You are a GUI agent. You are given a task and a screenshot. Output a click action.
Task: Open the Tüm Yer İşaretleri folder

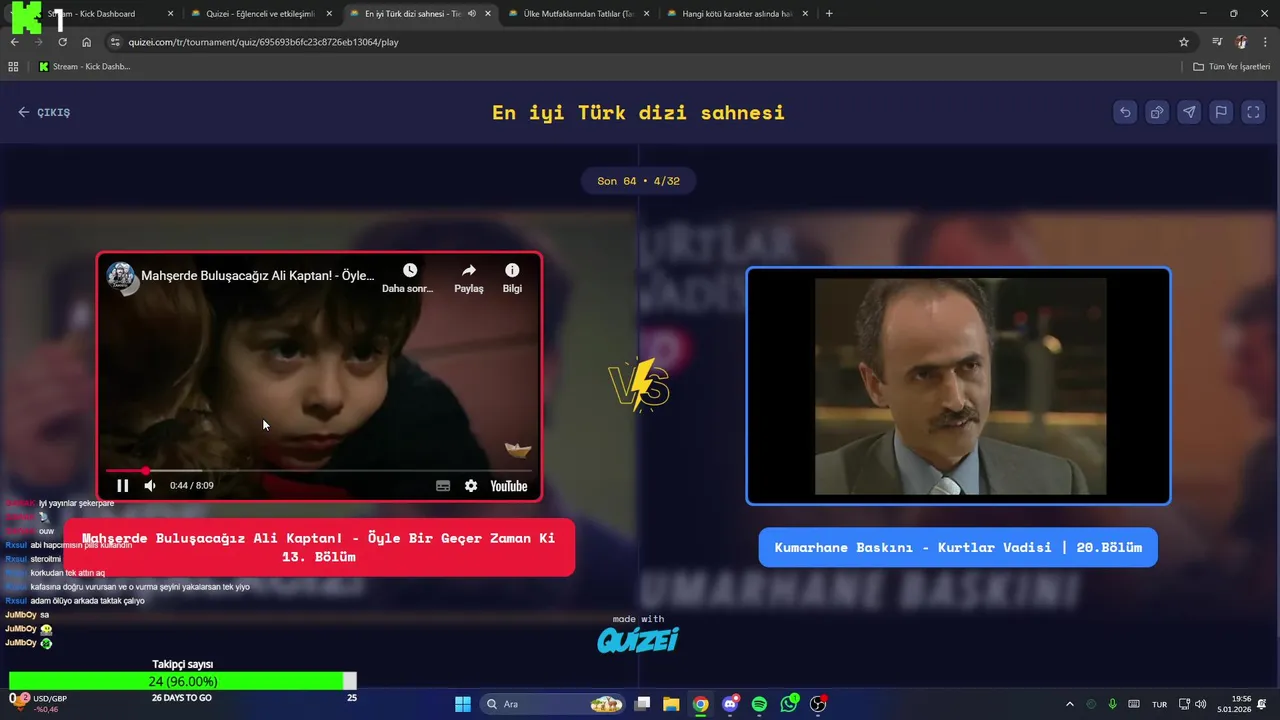(1231, 67)
